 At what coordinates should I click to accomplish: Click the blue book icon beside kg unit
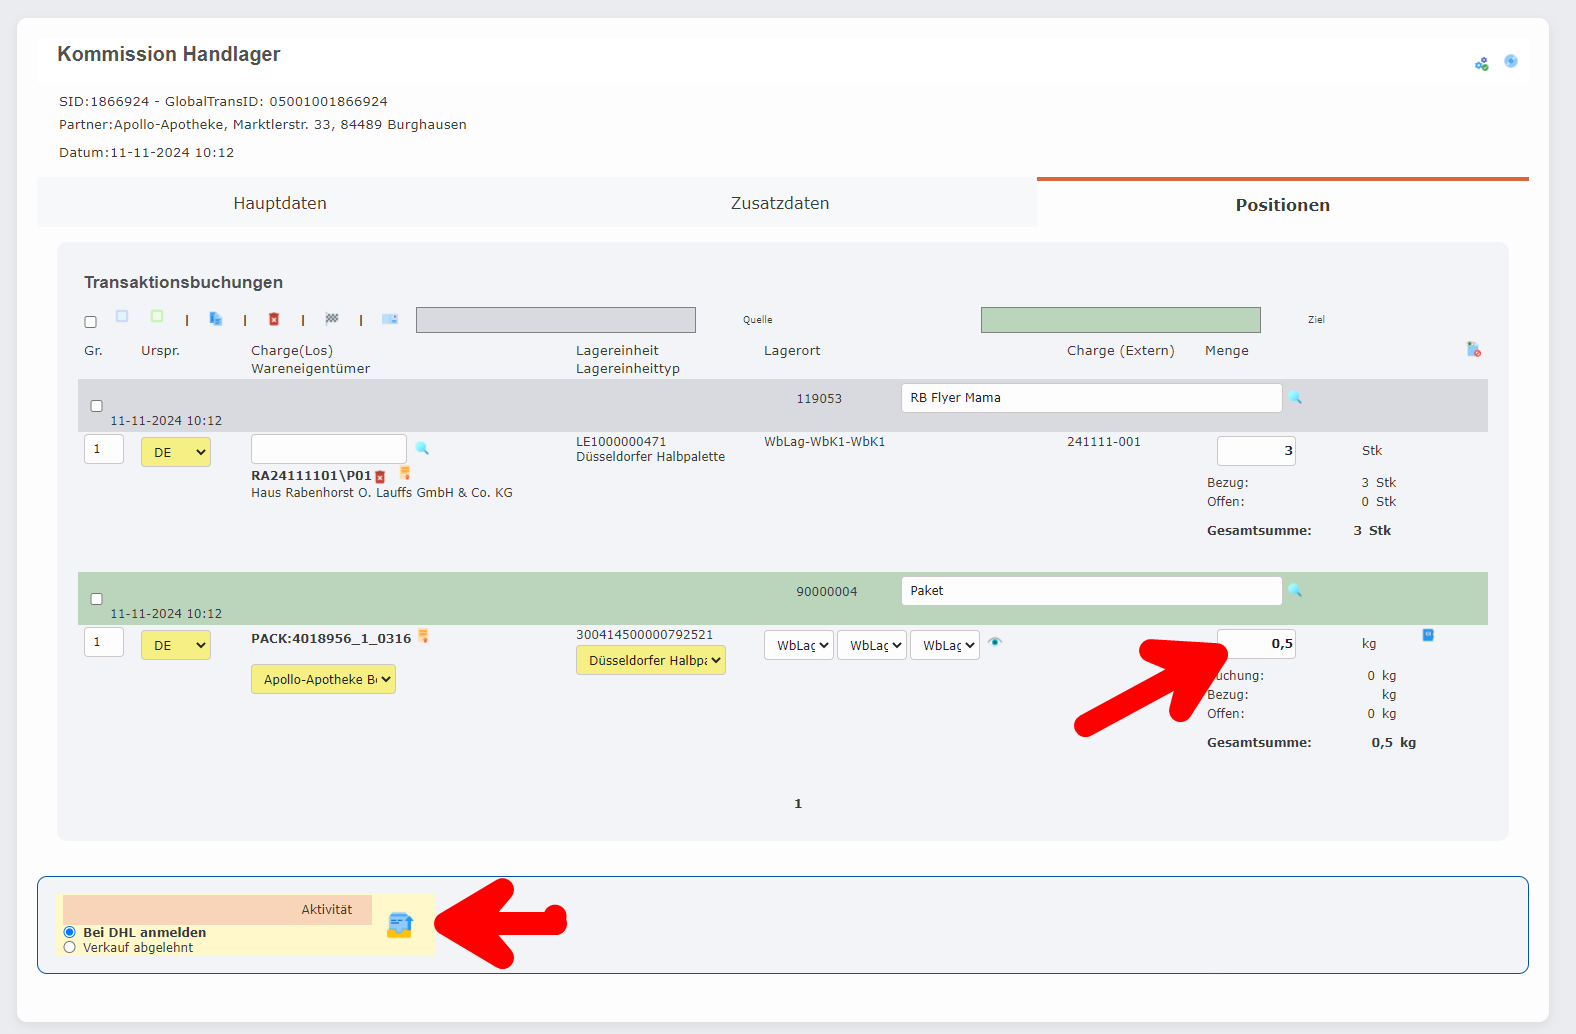click(1428, 635)
